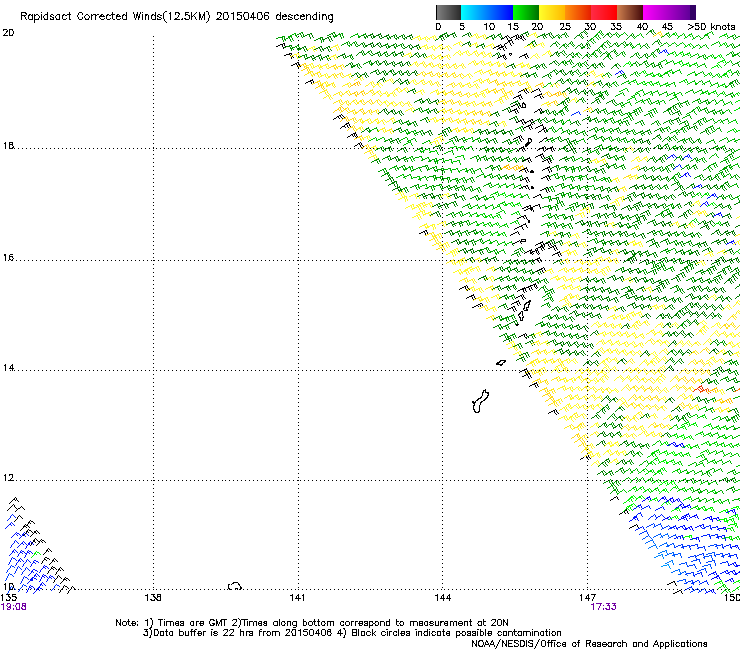Click the purple 19:08 time stamp
Viewport: 740px width, 650px height.
pyautogui.click(x=14, y=607)
